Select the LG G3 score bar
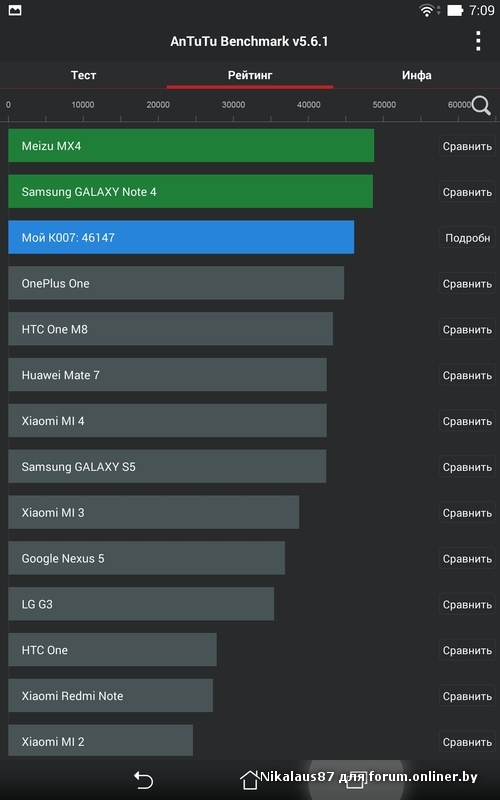 click(141, 604)
